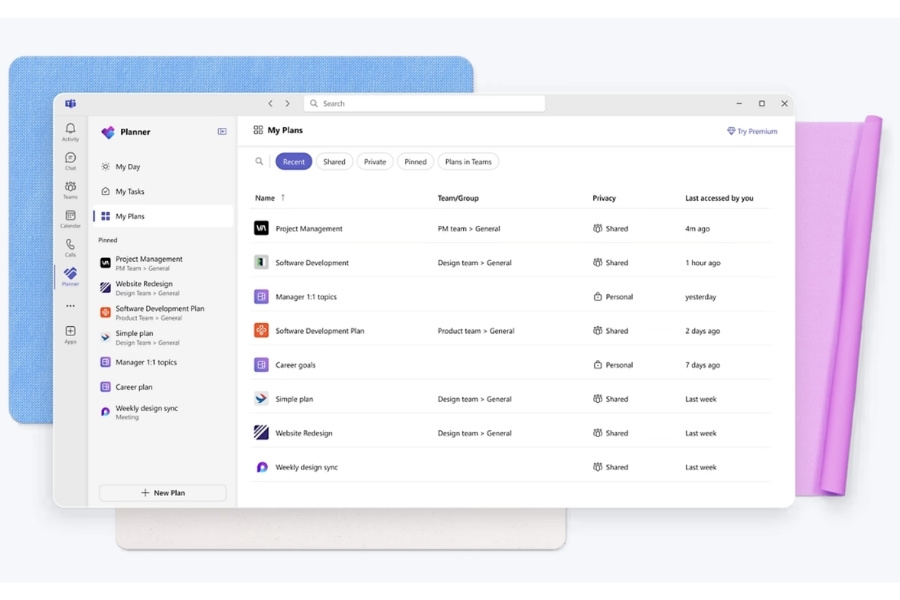900x600 pixels.
Task: Open the More options ellipsis in the sidebar
Action: click(70, 305)
